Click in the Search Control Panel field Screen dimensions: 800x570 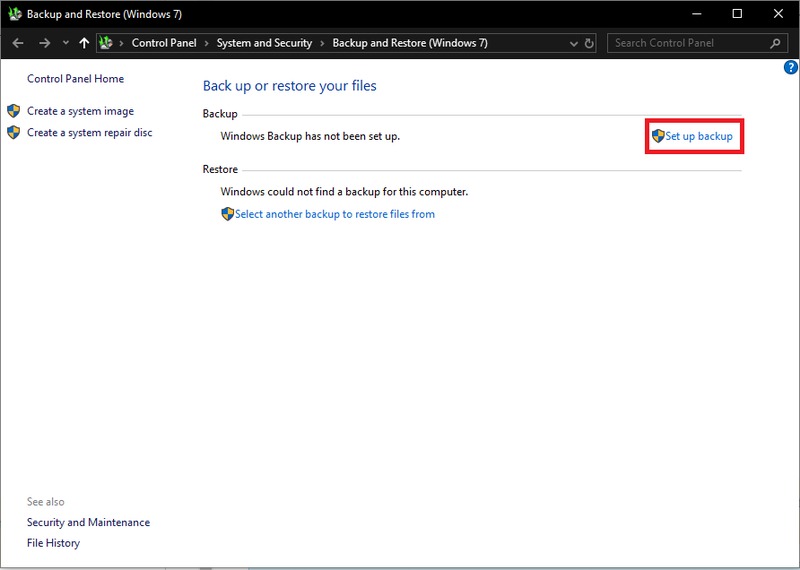690,43
